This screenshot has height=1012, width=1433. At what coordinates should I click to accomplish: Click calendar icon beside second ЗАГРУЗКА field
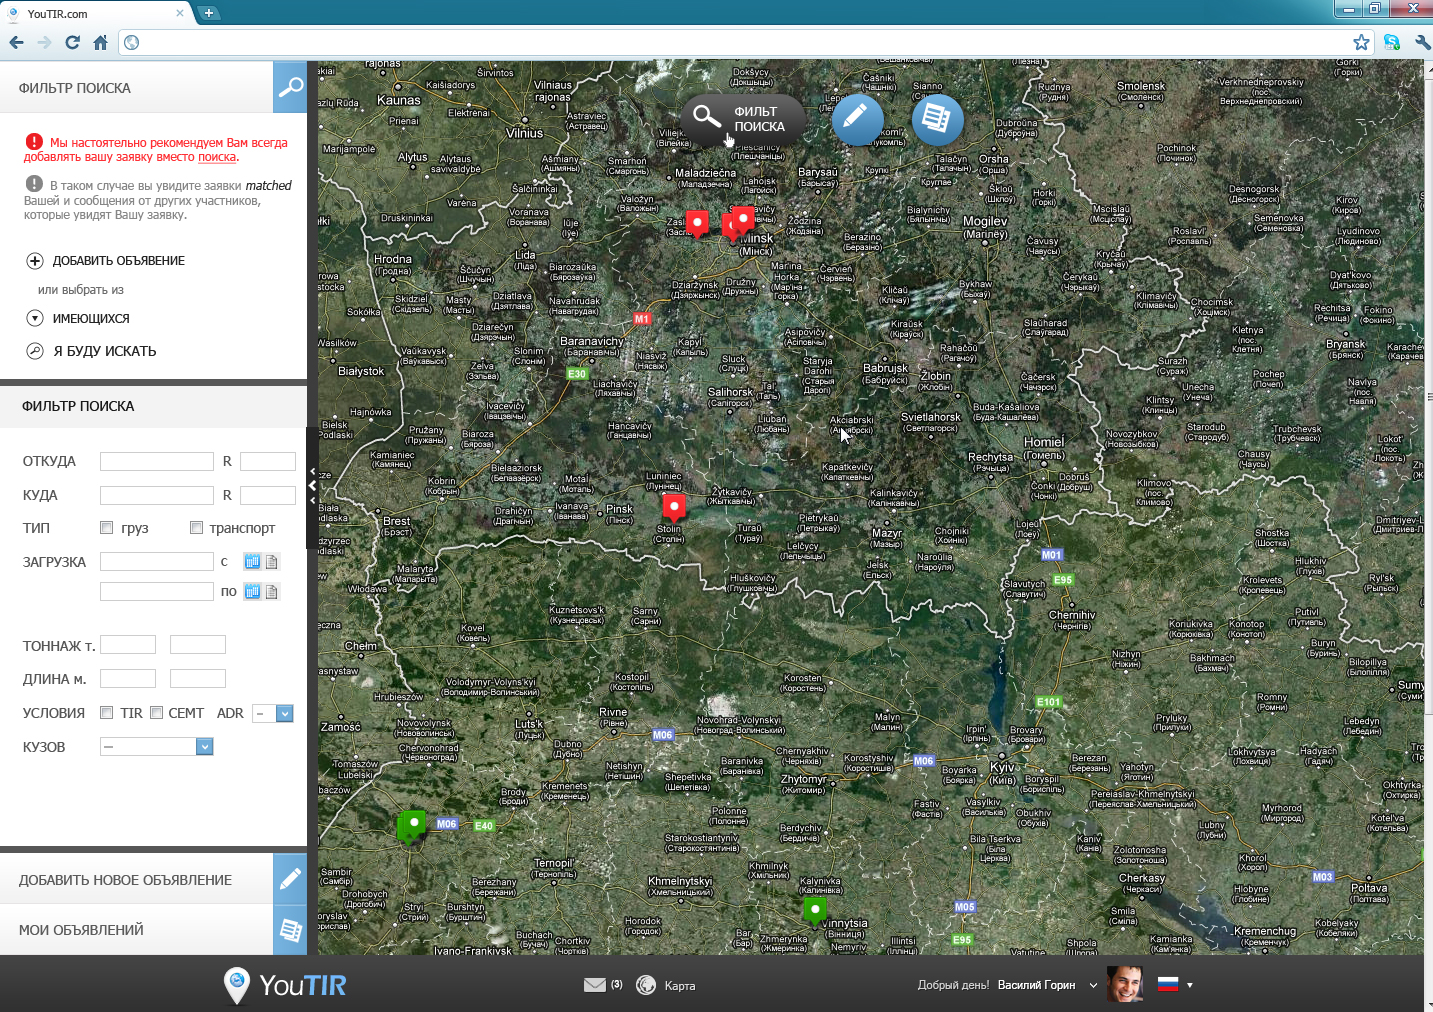coord(252,592)
